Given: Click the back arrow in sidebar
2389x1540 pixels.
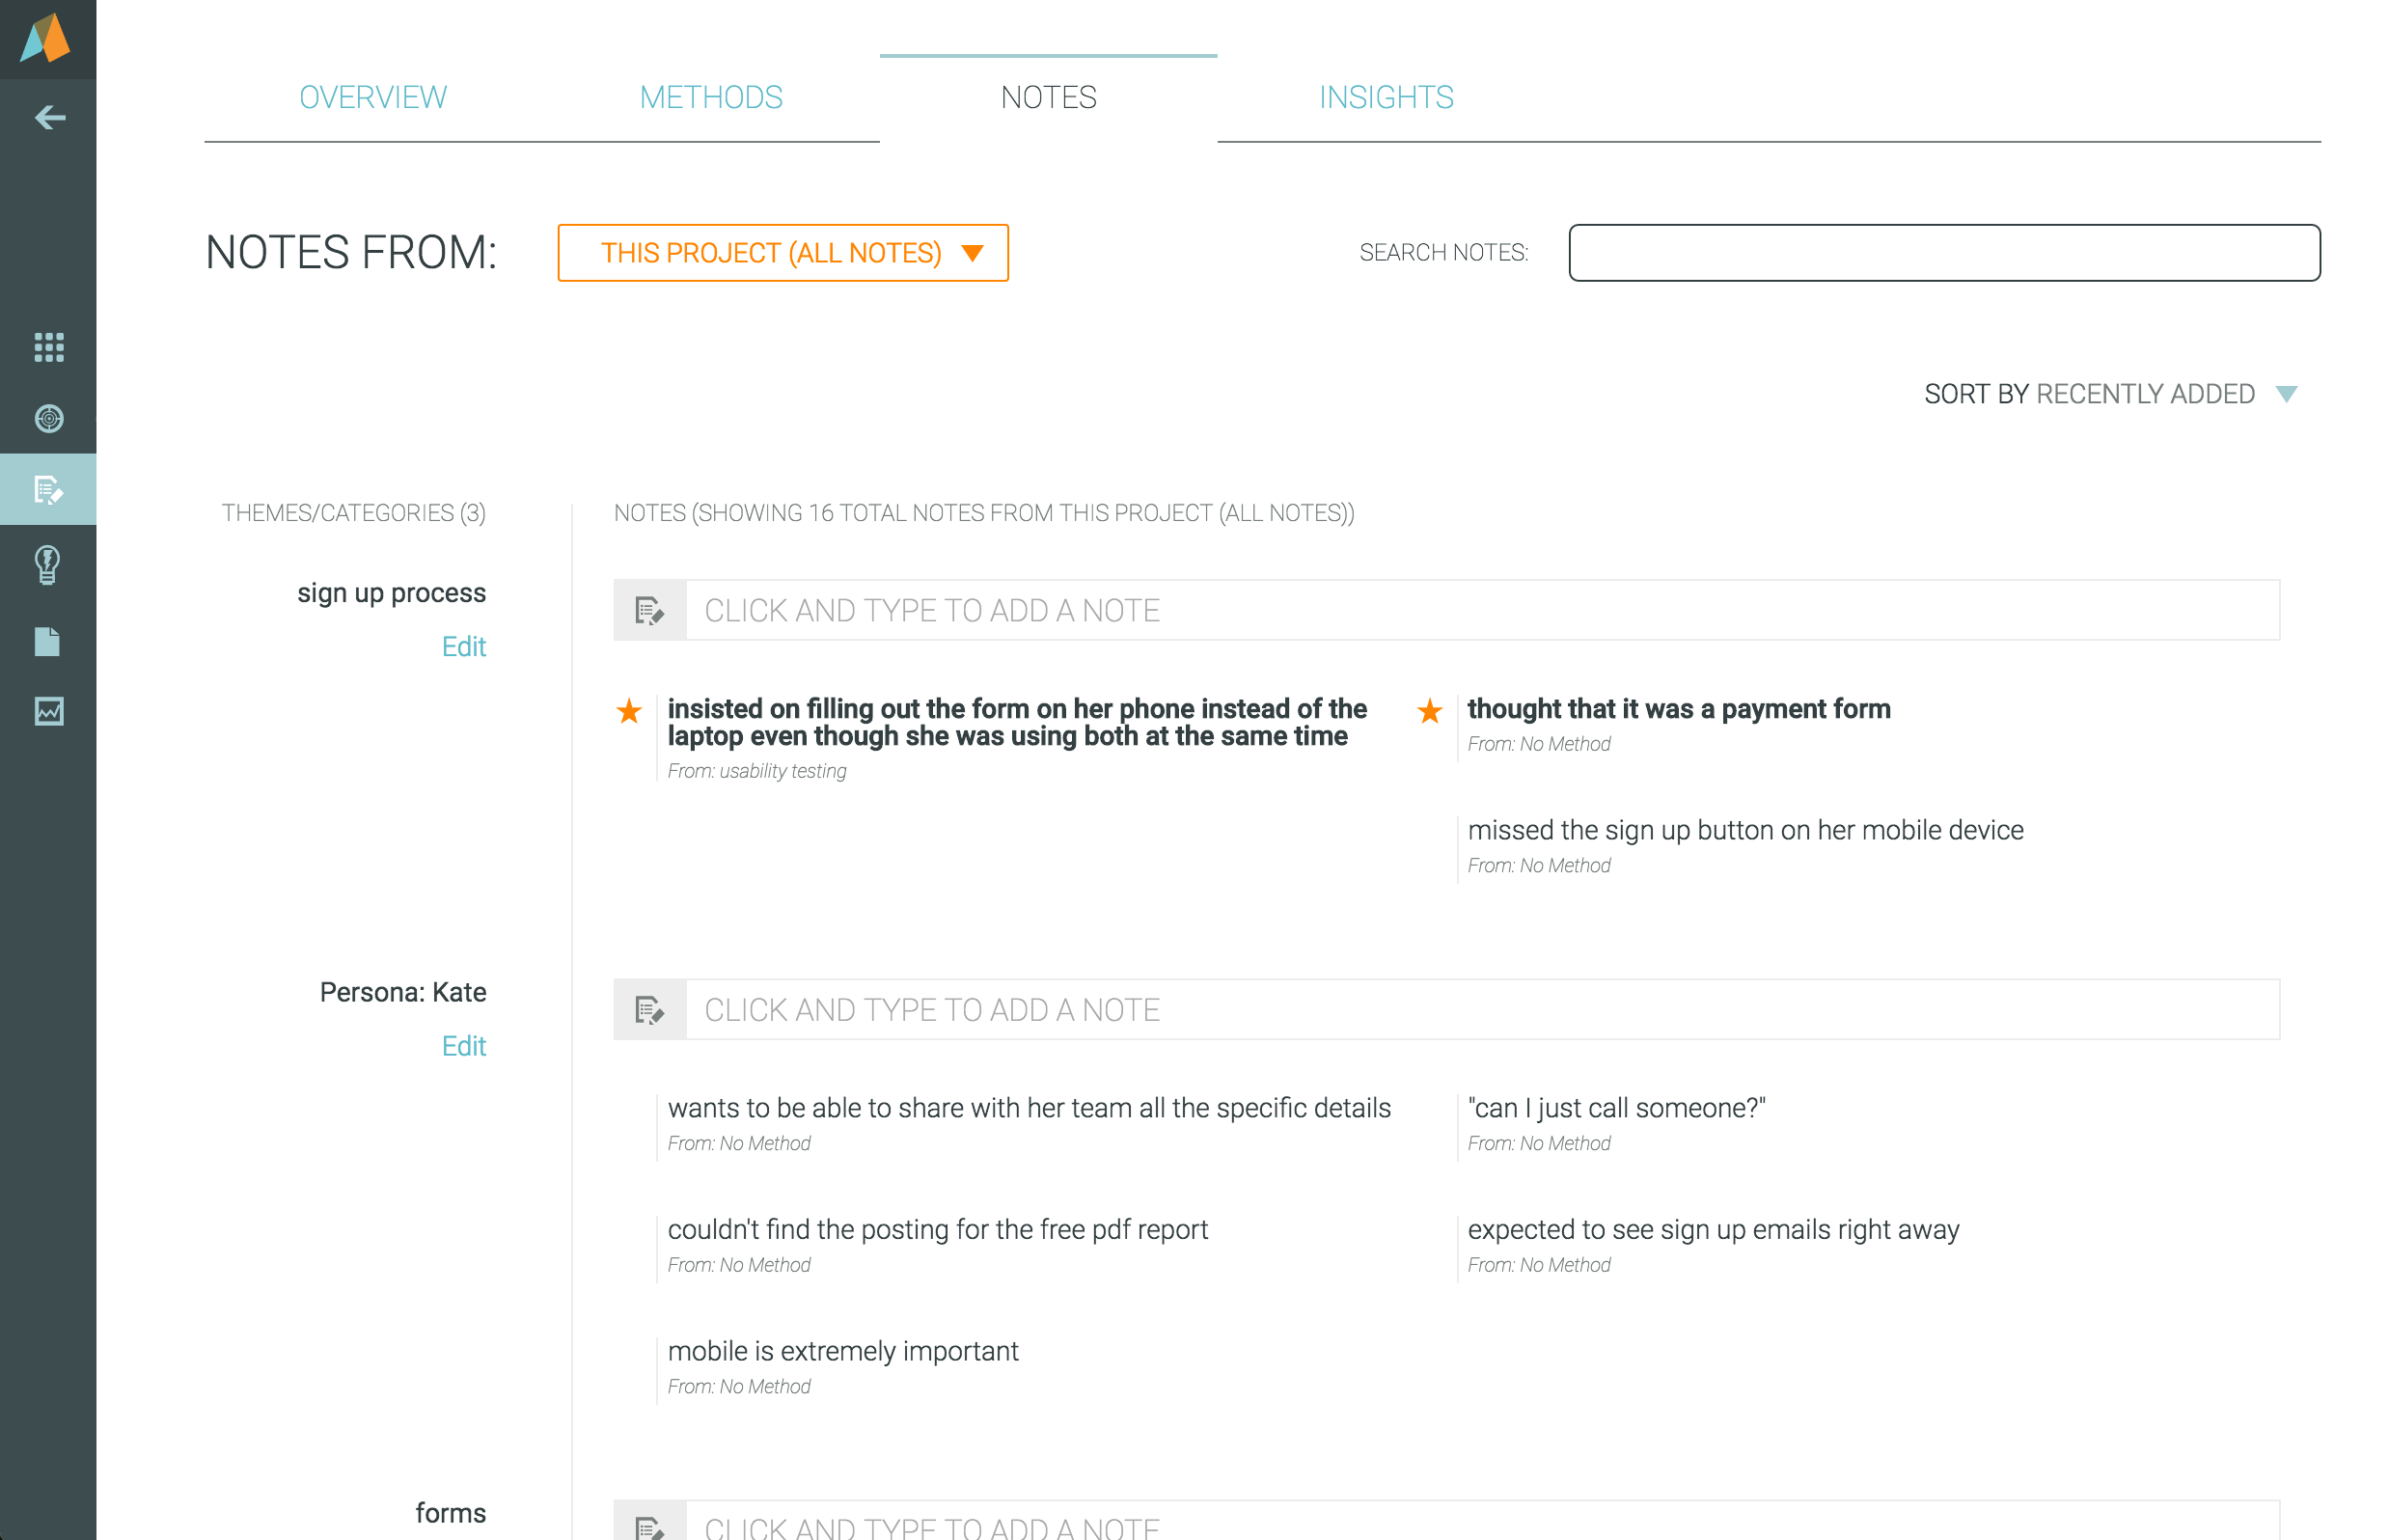Looking at the screenshot, I should 49,117.
